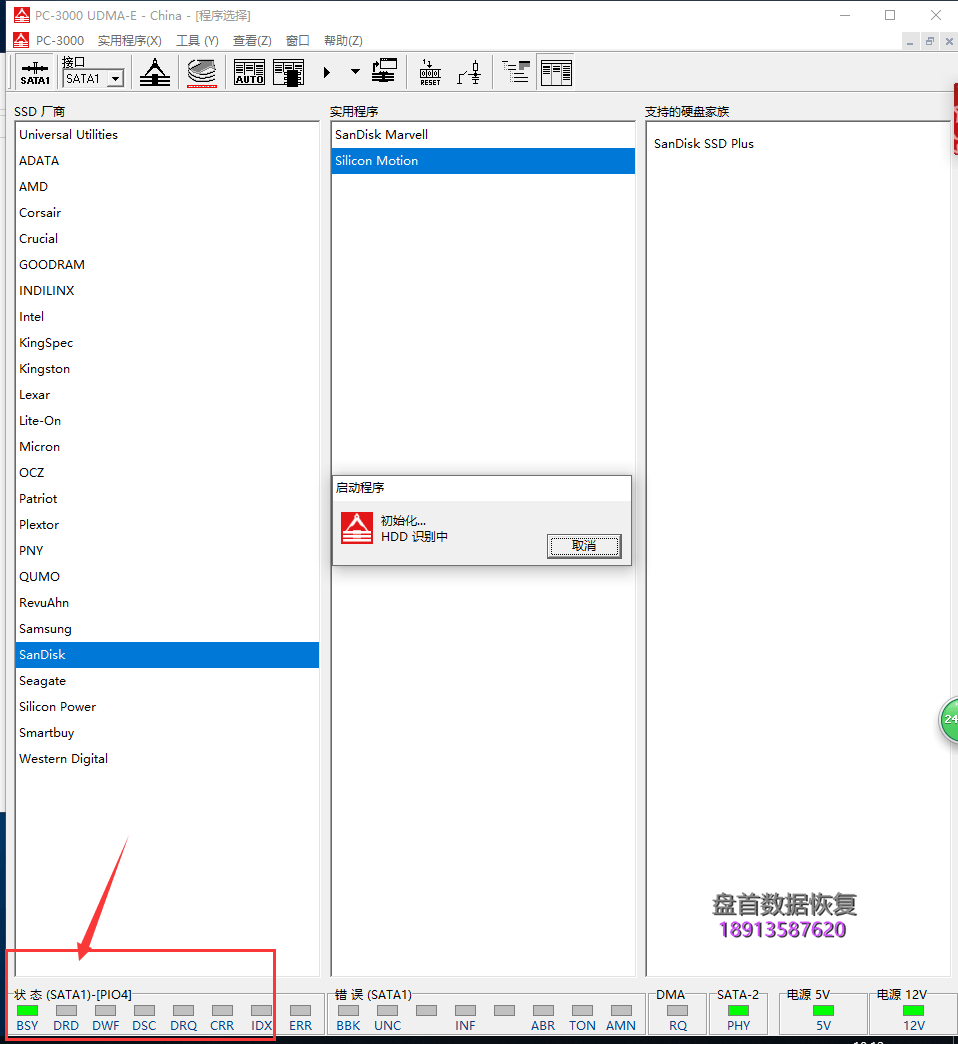Image resolution: width=958 pixels, height=1044 pixels.
Task: Expand the dropdown arrow beside the play button
Action: [356, 72]
